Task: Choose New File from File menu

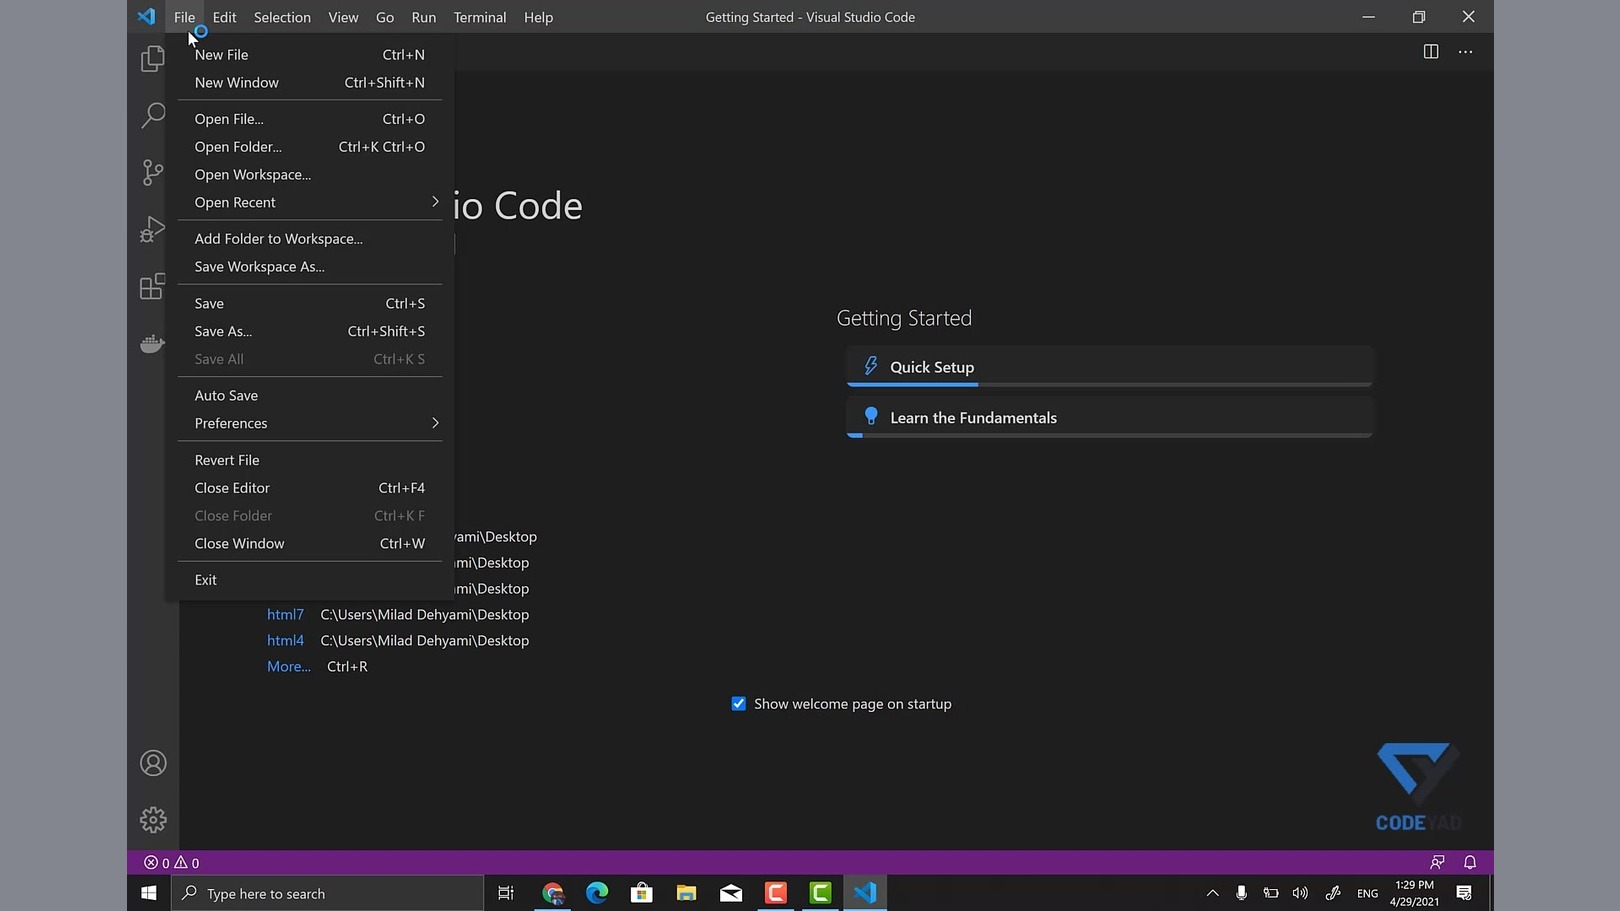Action: pos(222,55)
